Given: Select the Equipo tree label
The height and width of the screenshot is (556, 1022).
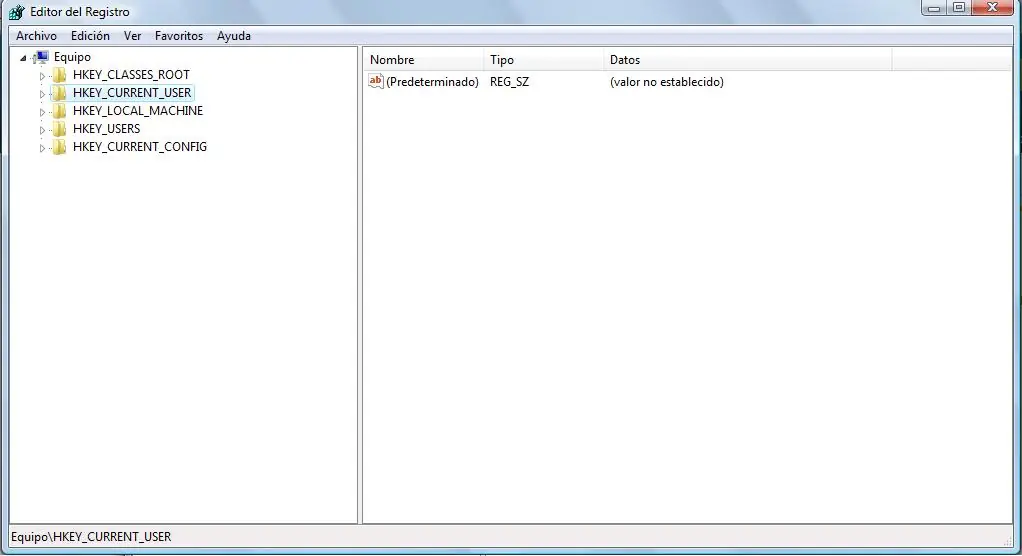Looking at the screenshot, I should click(72, 57).
